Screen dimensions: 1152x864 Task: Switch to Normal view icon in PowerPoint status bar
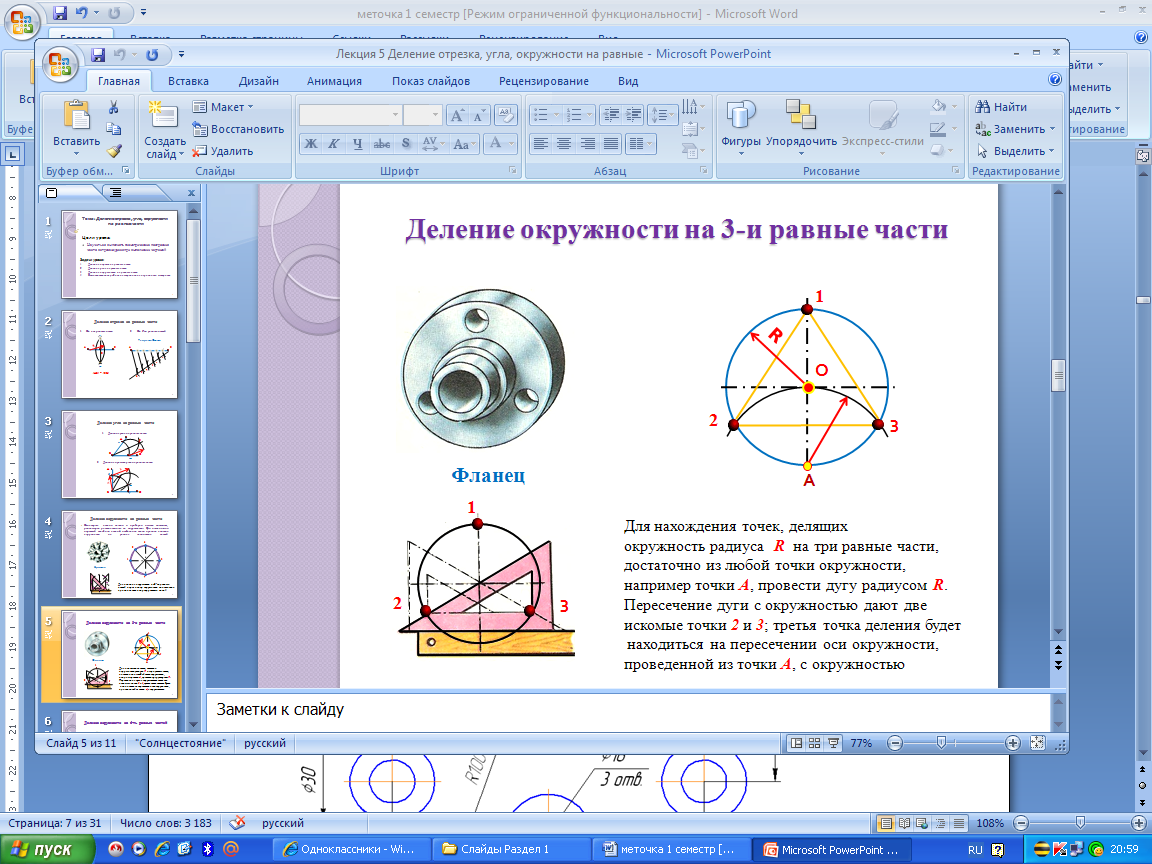[796, 744]
